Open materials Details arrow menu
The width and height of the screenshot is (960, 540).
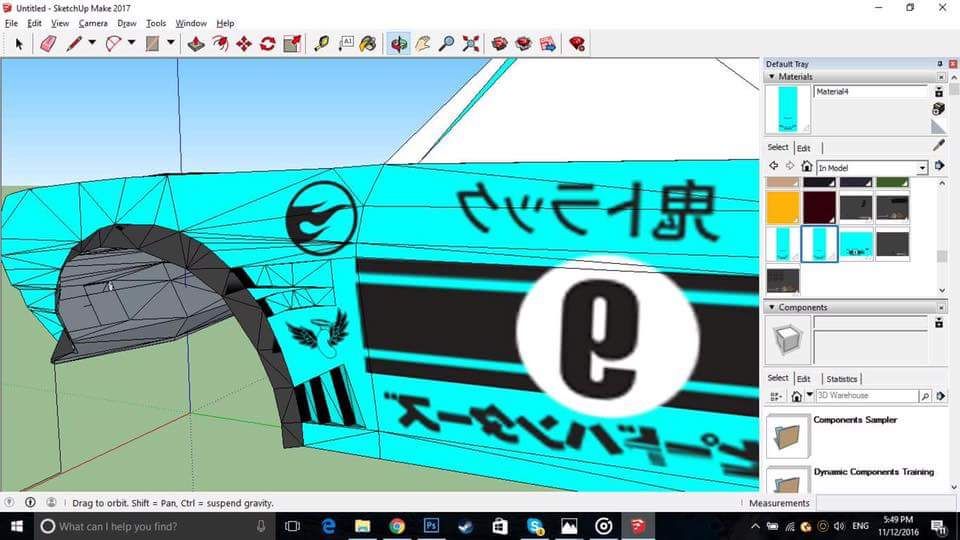tap(939, 166)
